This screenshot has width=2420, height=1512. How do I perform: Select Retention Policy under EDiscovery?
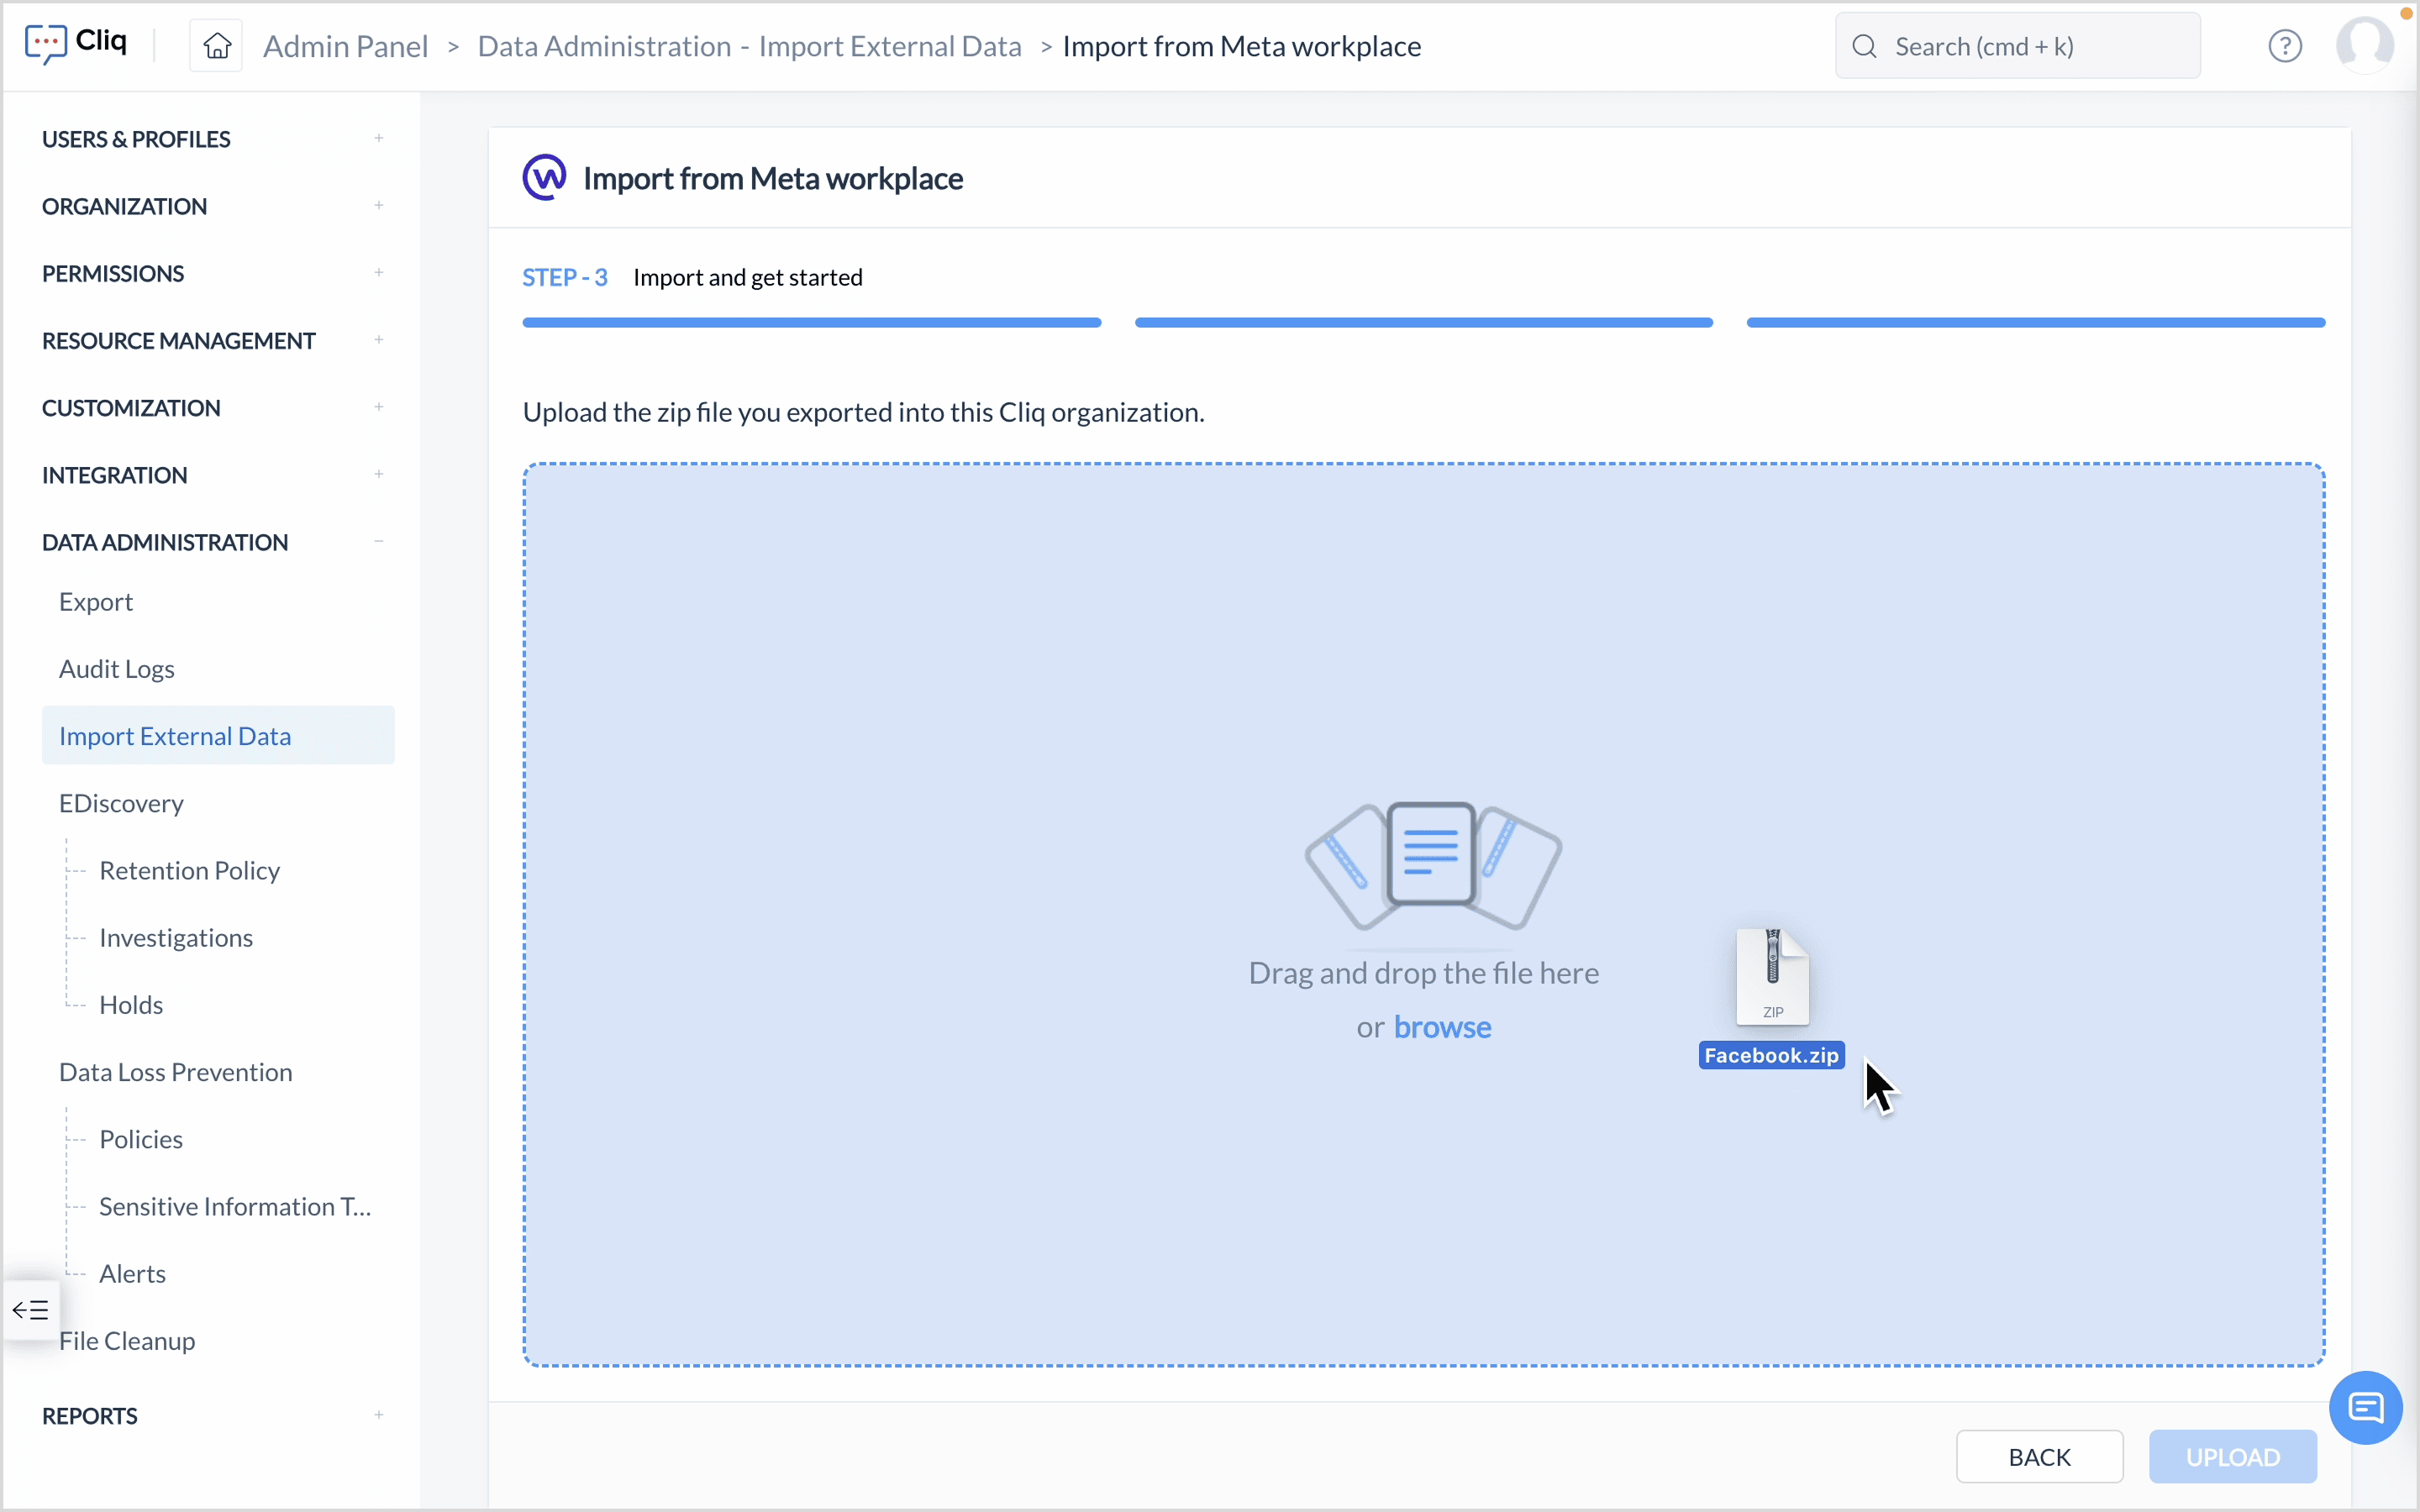189,870
